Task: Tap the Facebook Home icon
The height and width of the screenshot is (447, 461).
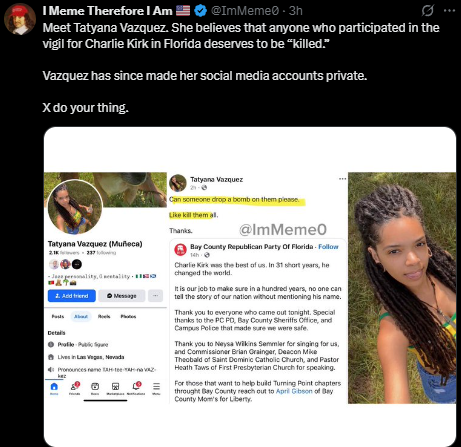Action: [54, 388]
